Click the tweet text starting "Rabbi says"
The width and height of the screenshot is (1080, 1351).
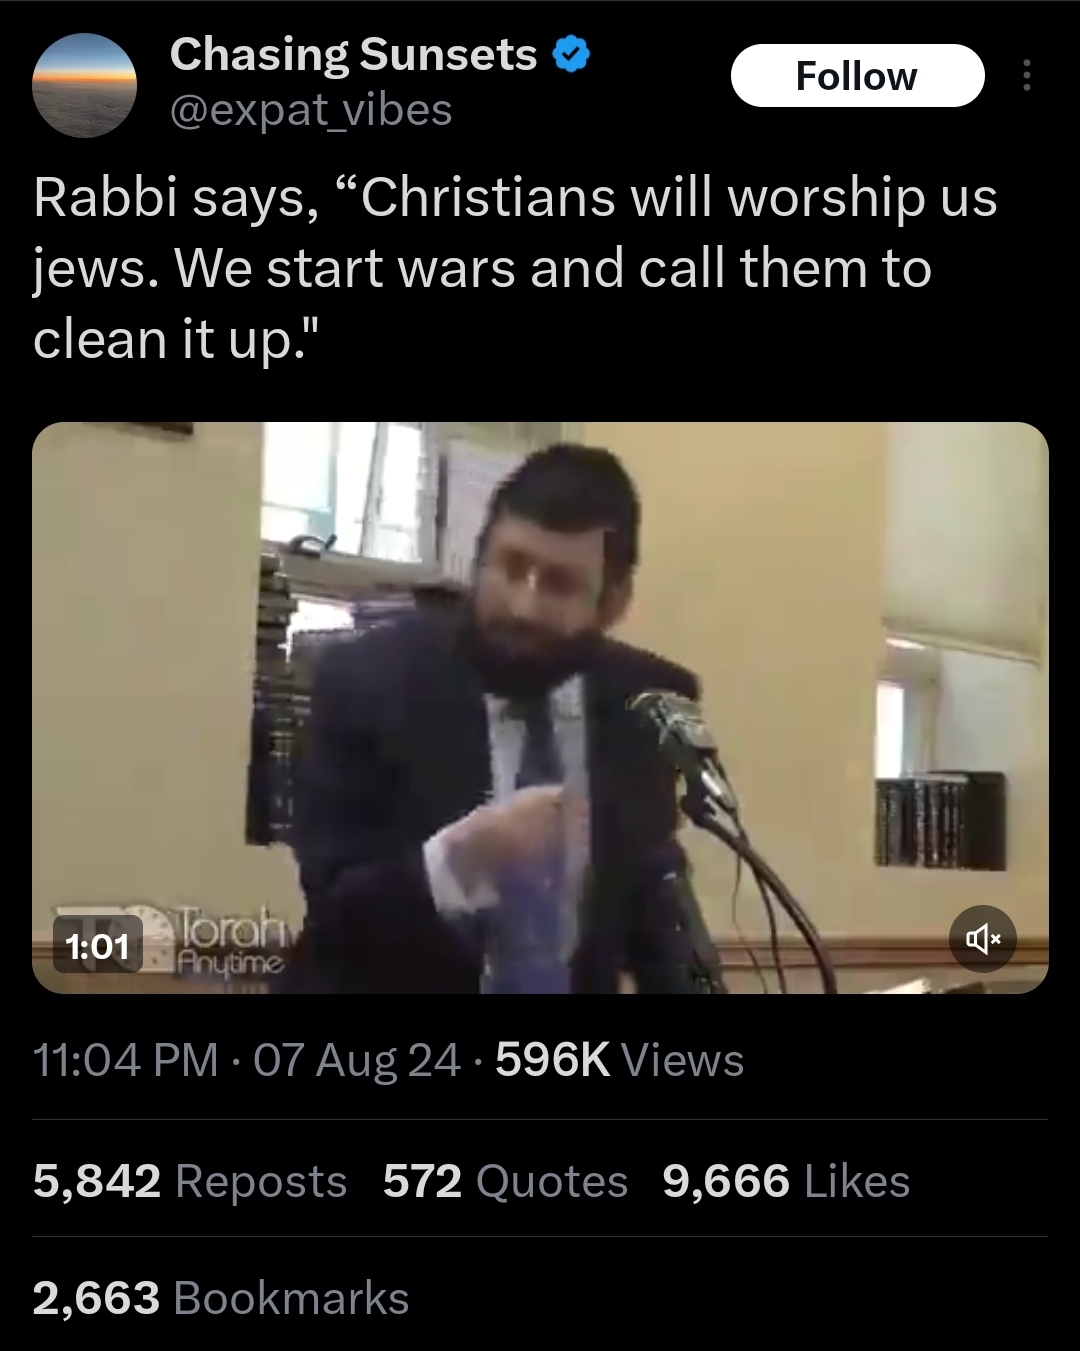515,268
